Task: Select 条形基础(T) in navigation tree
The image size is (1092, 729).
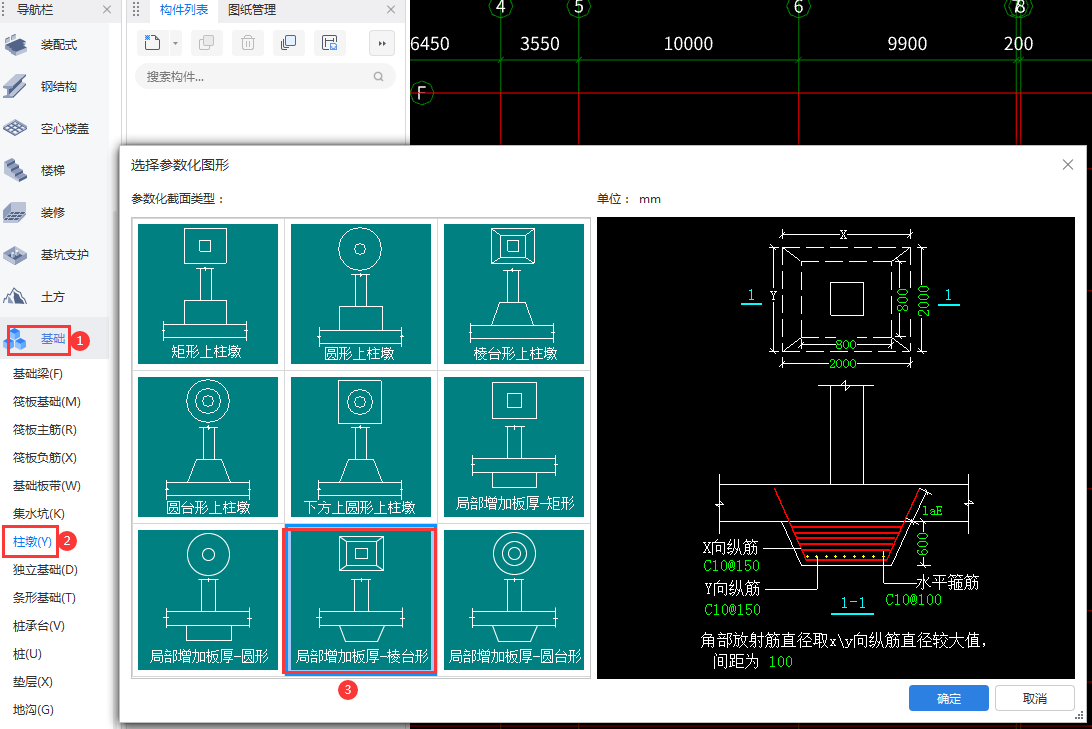Action: pyautogui.click(x=44, y=597)
